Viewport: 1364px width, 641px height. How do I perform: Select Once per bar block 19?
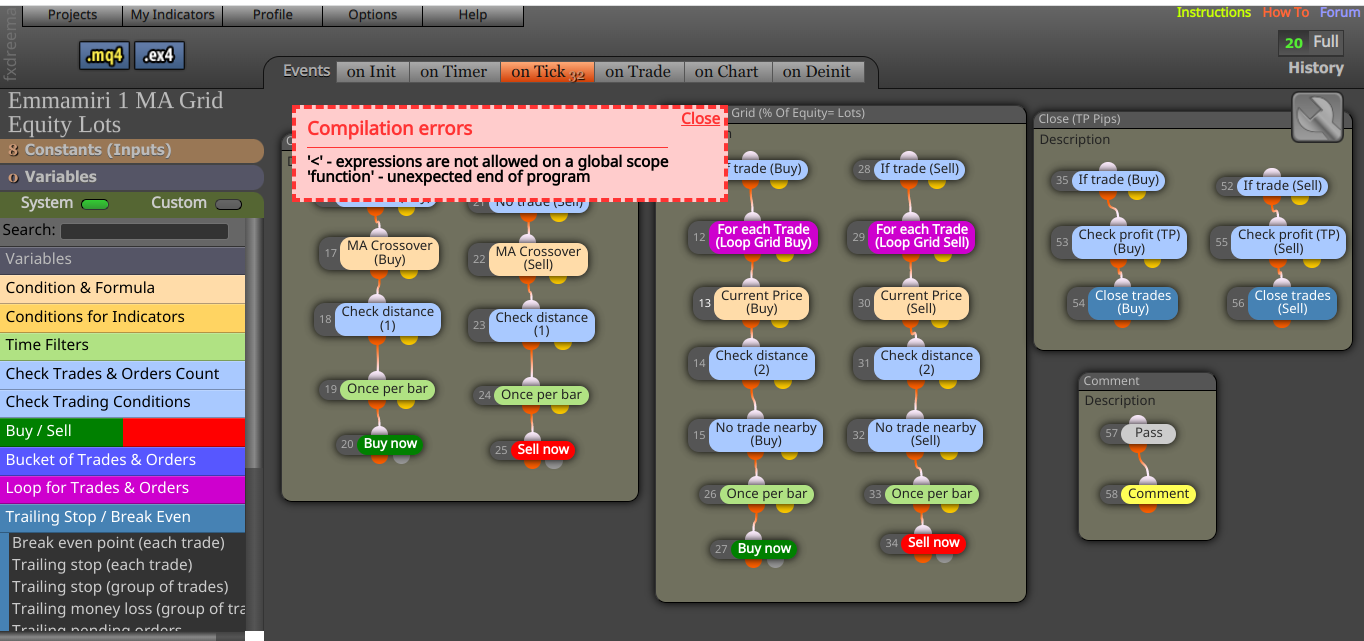pyautogui.click(x=388, y=390)
